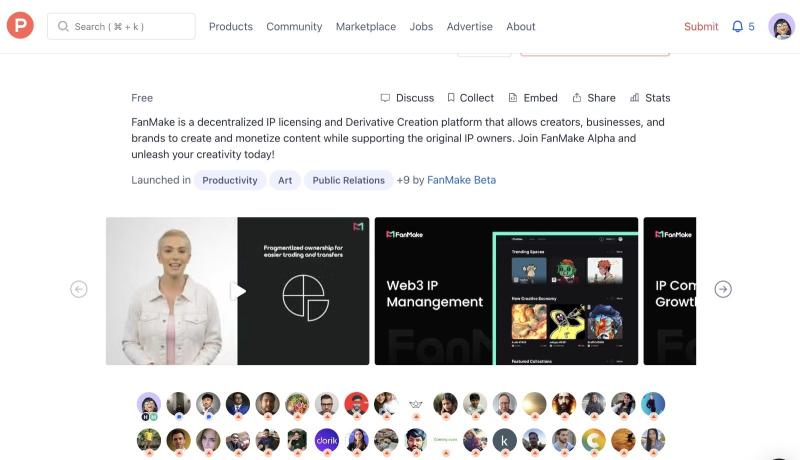The width and height of the screenshot is (800, 460).
Task: Click the '+9' more topics text
Action: pyautogui.click(x=403, y=180)
